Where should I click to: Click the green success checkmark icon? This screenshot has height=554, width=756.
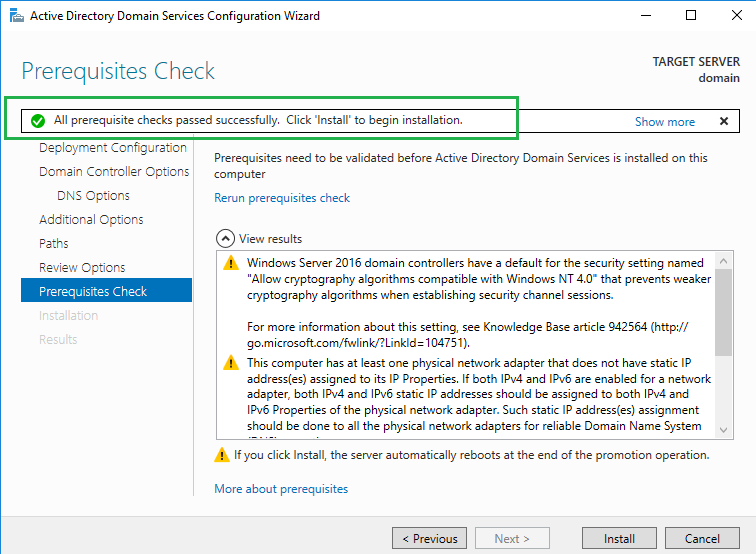[x=38, y=121]
